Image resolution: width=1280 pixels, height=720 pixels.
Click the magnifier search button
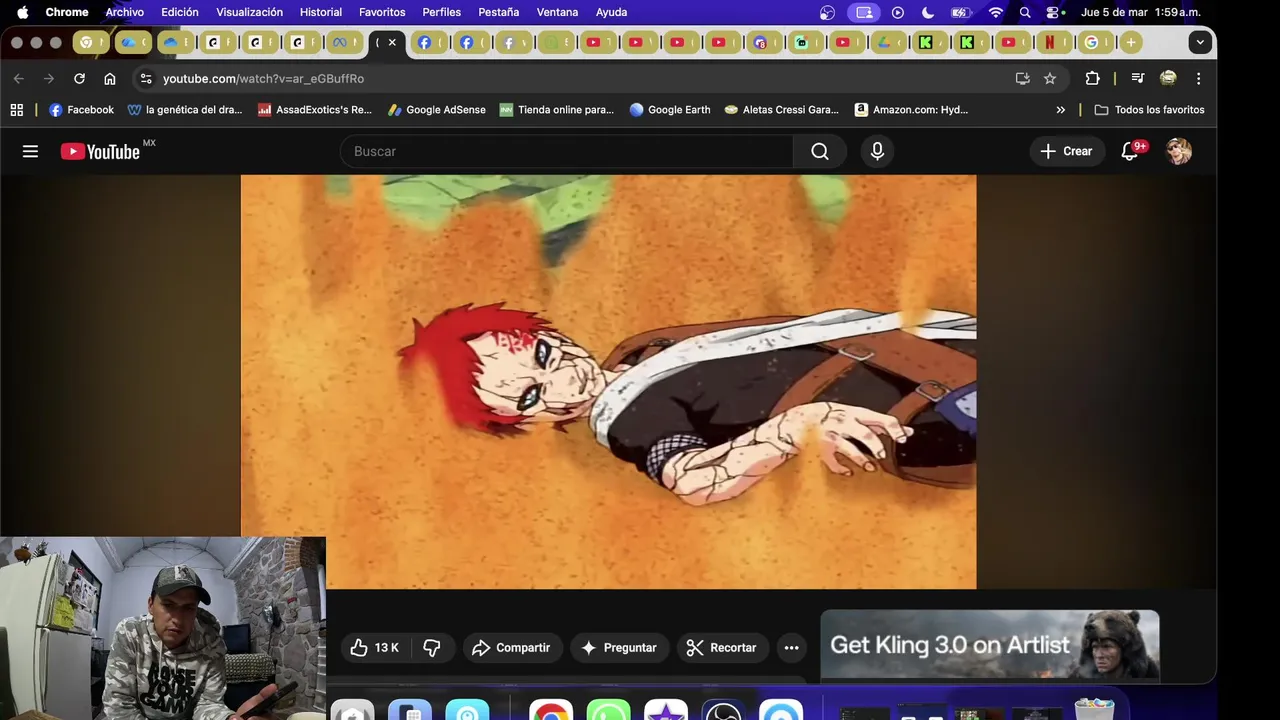point(820,151)
